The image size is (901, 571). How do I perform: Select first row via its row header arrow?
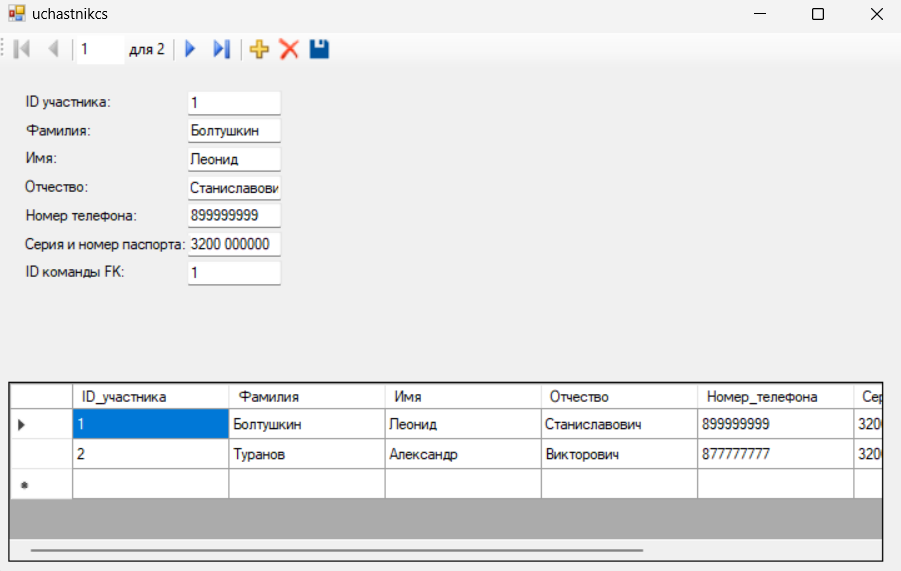pyautogui.click(x=41, y=424)
